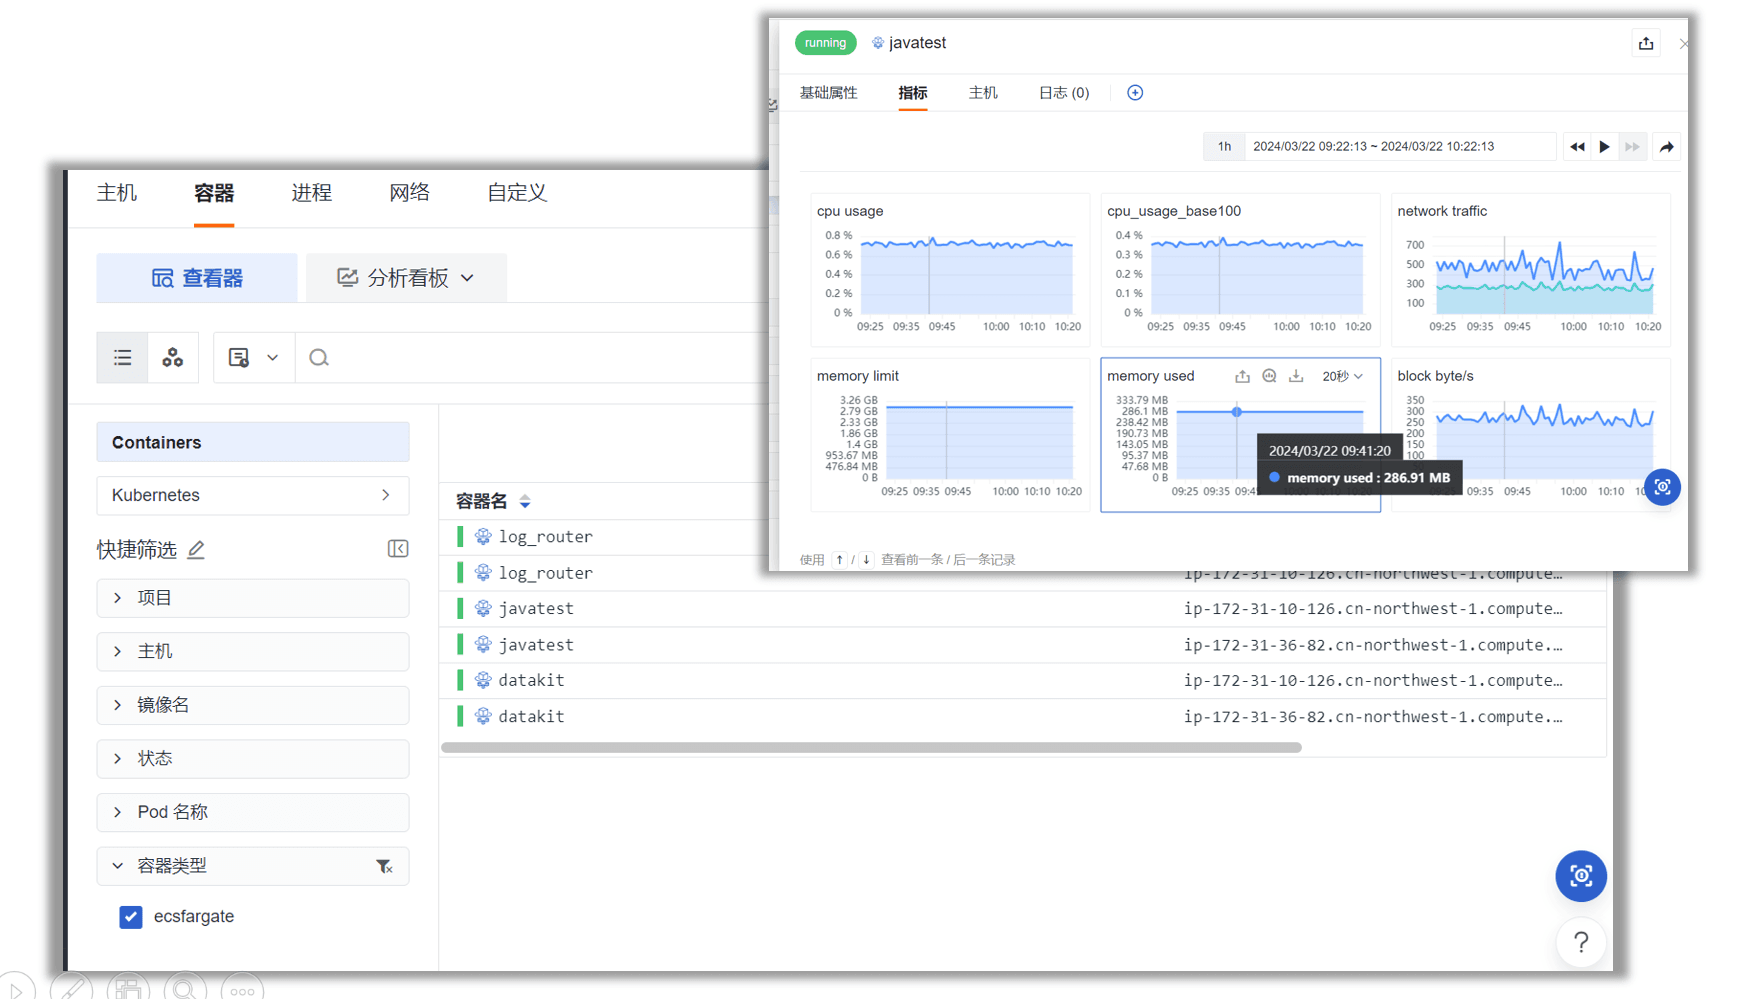Click the 1h time range button
This screenshot has width=1761, height=999.
(1224, 147)
